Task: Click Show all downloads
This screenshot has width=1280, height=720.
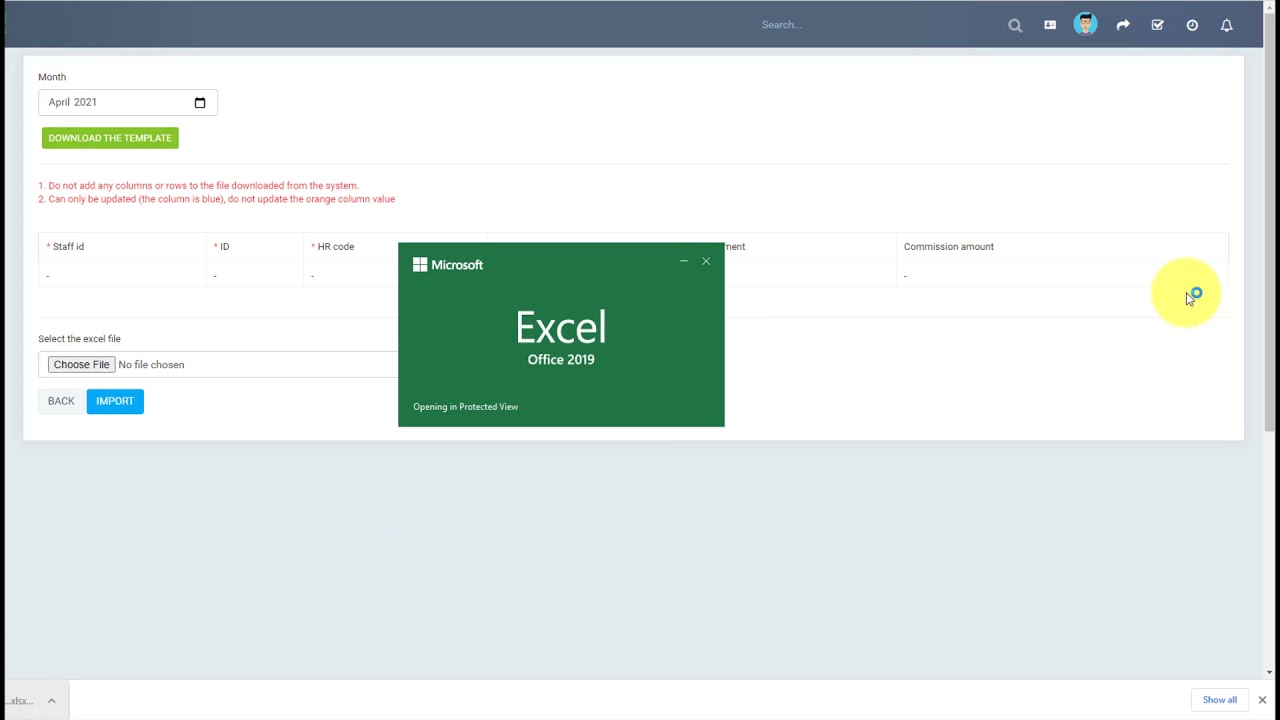Action: coord(1219,700)
